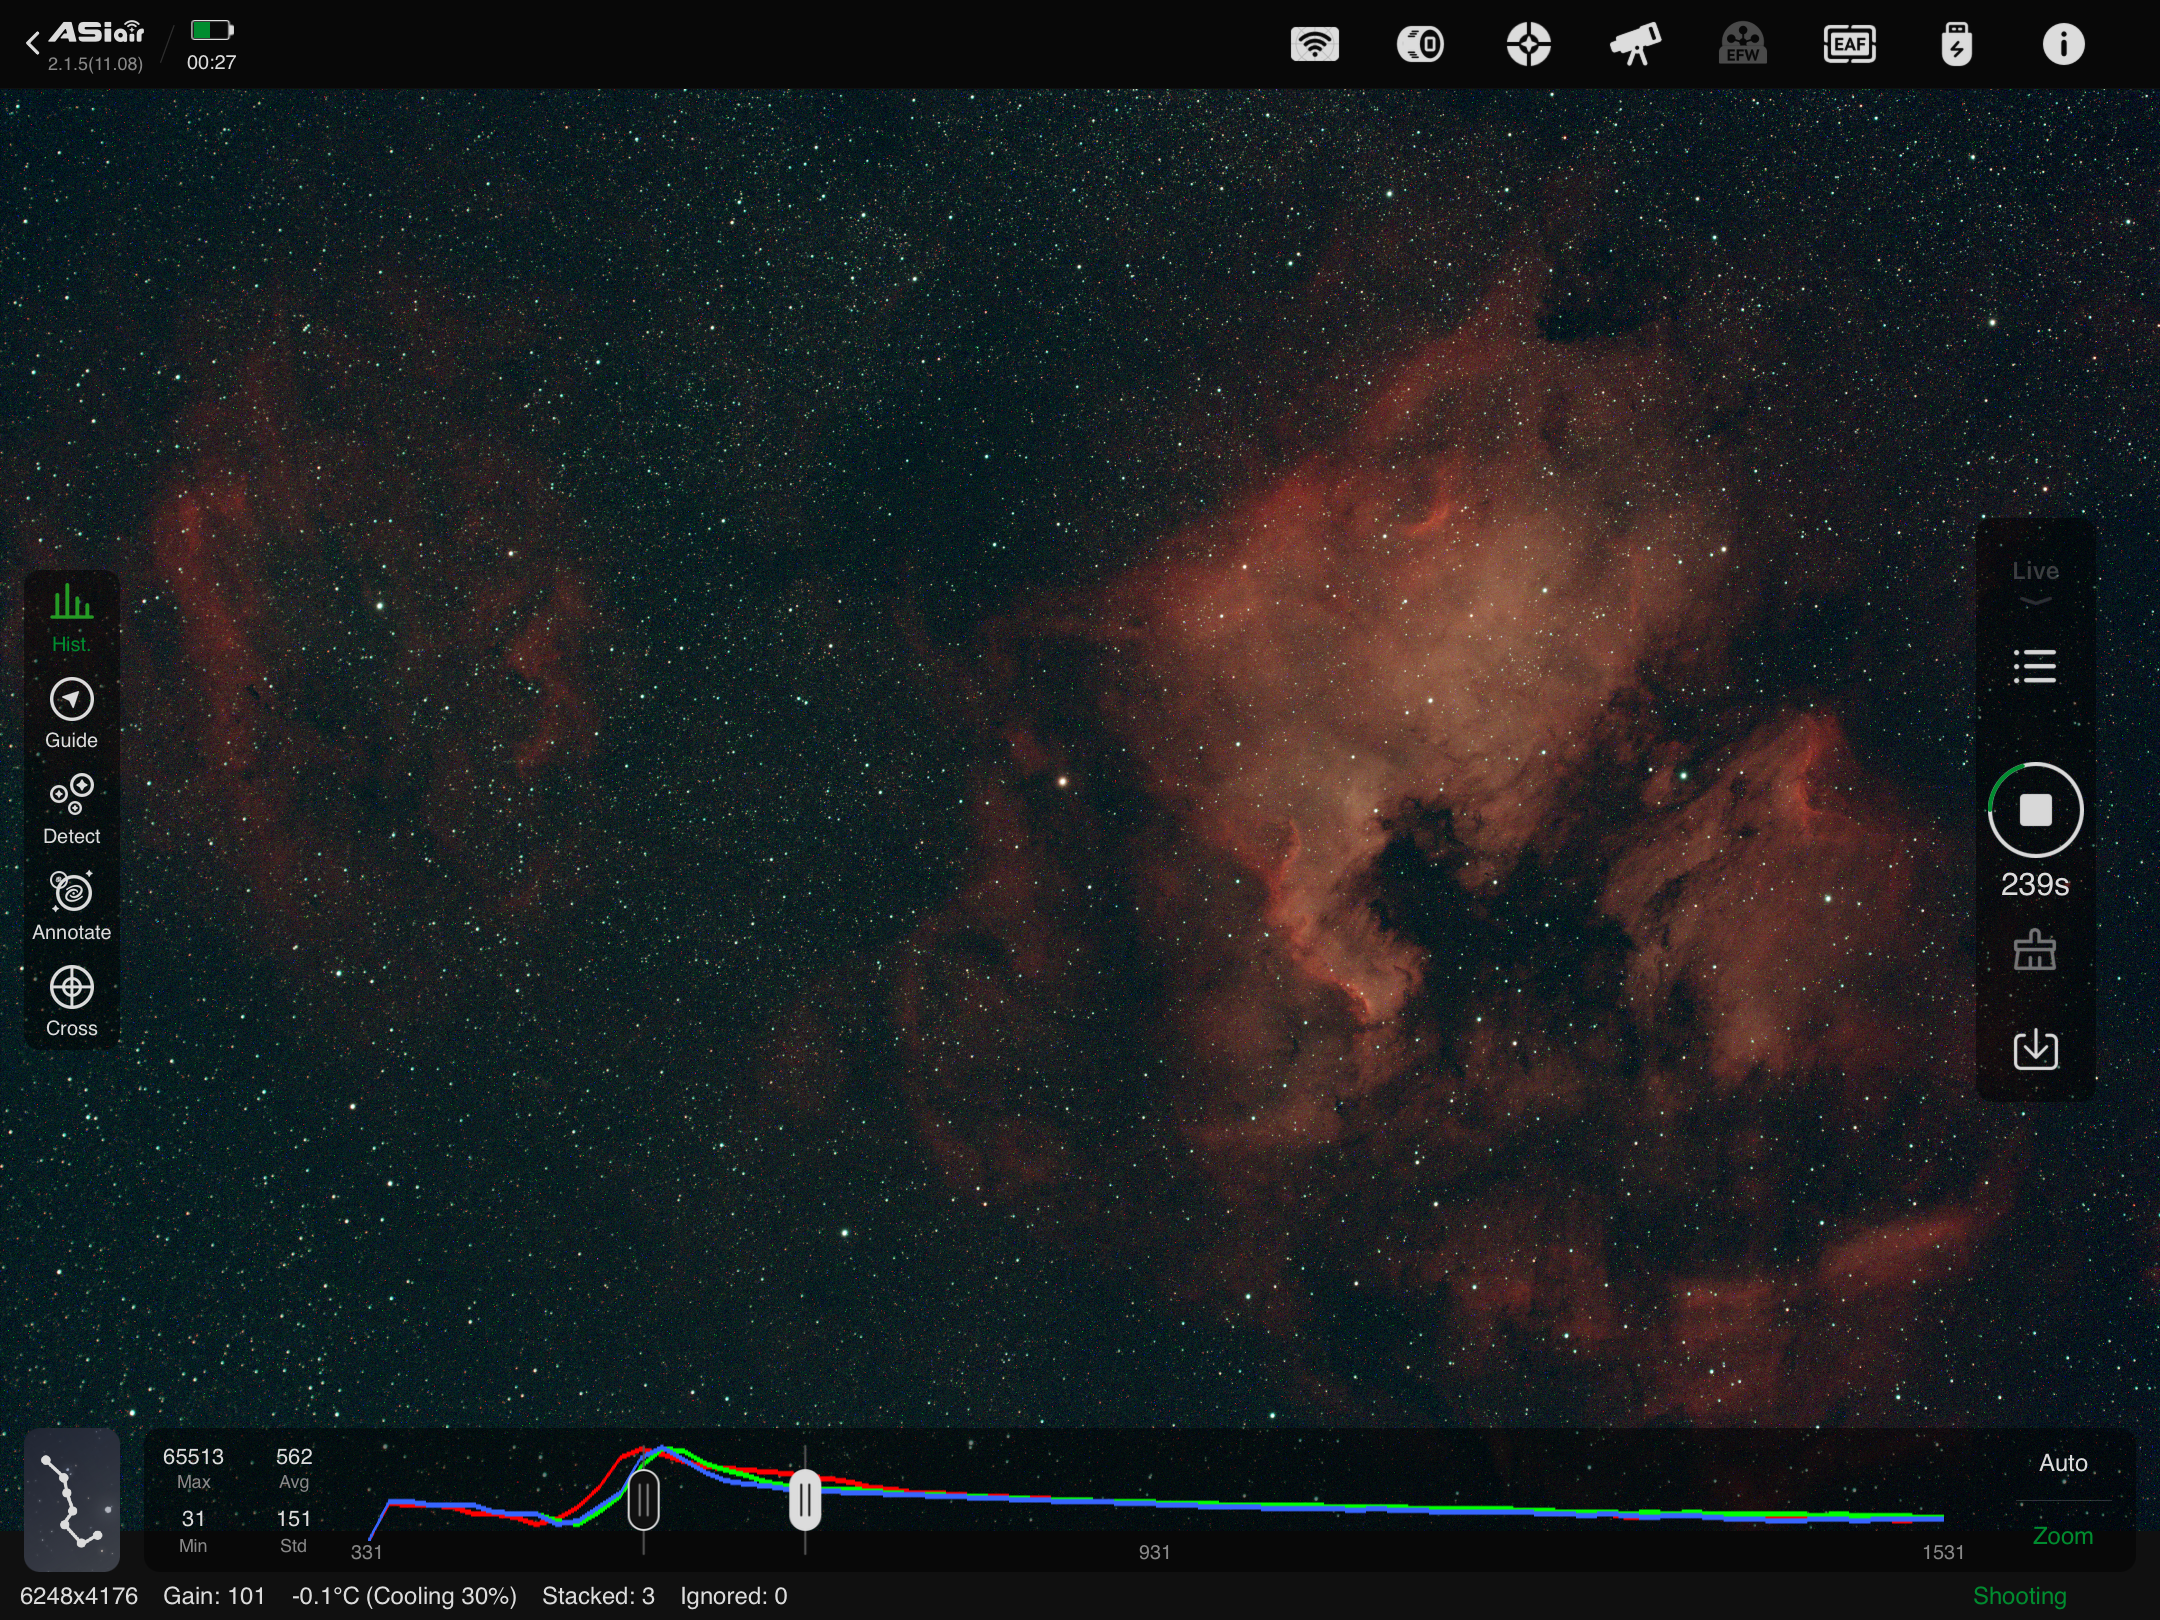Click the histogram axis label 931
Screen dimensions: 2160x1620
pos(1154,1552)
